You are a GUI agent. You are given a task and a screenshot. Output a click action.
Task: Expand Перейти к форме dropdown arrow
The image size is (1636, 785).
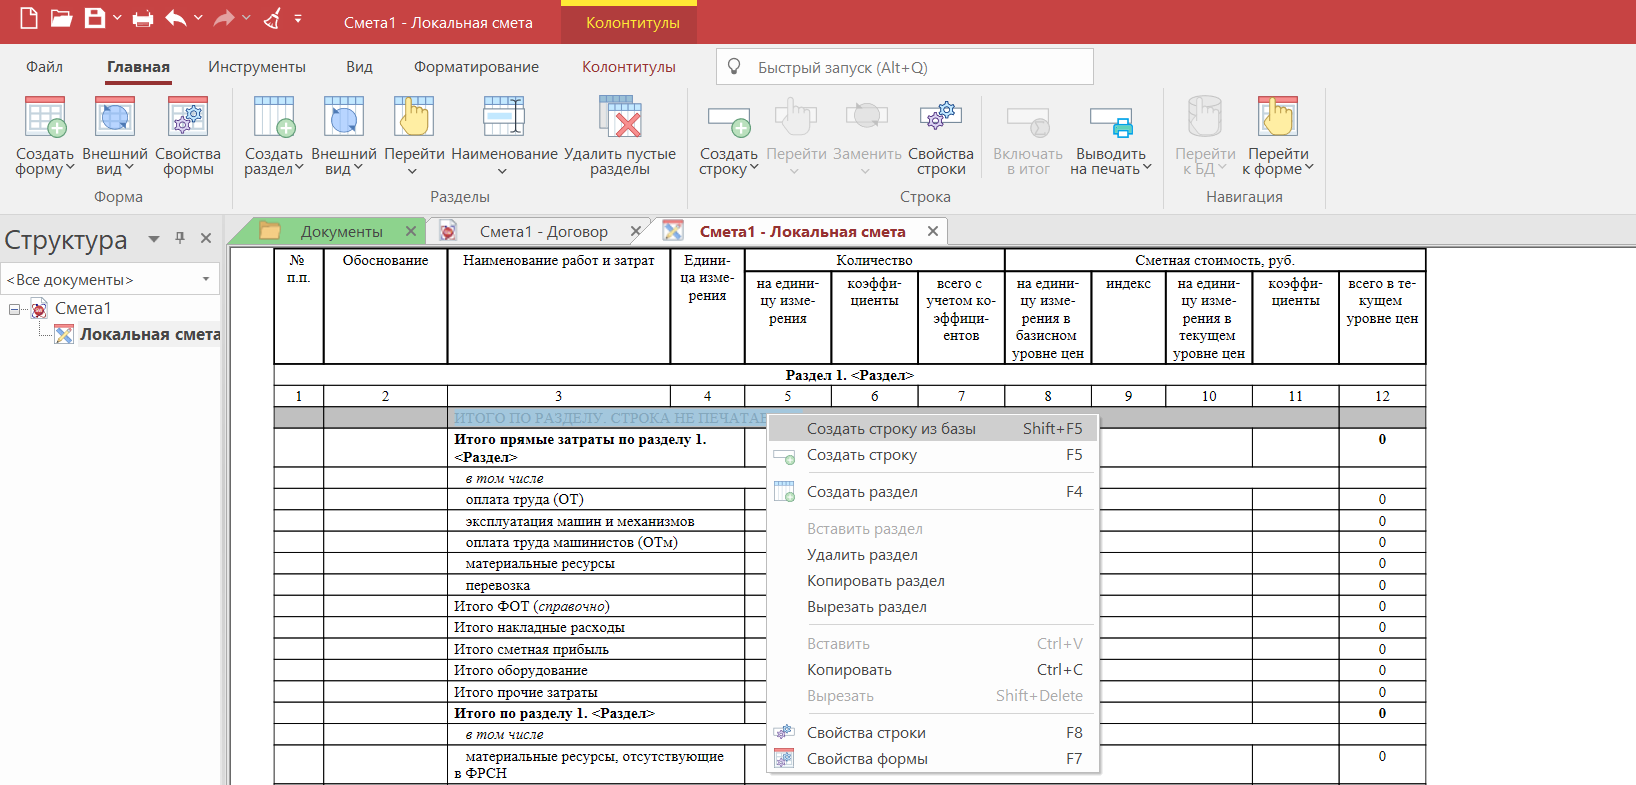tap(1309, 168)
